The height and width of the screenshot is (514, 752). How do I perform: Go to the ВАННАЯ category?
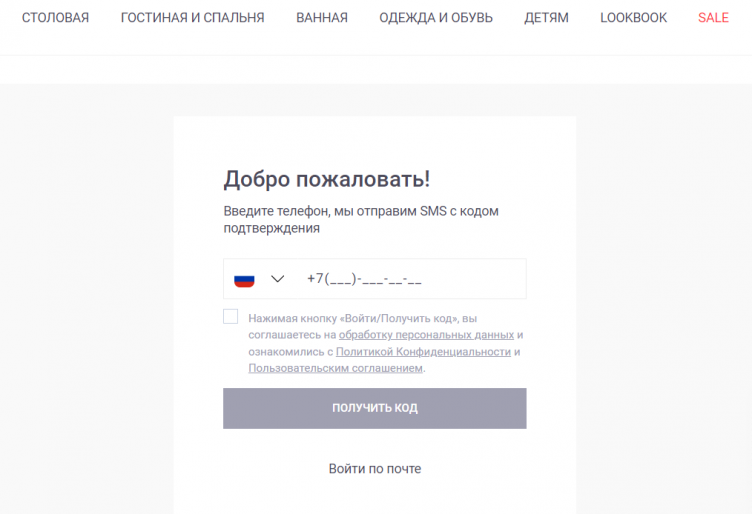(x=322, y=18)
